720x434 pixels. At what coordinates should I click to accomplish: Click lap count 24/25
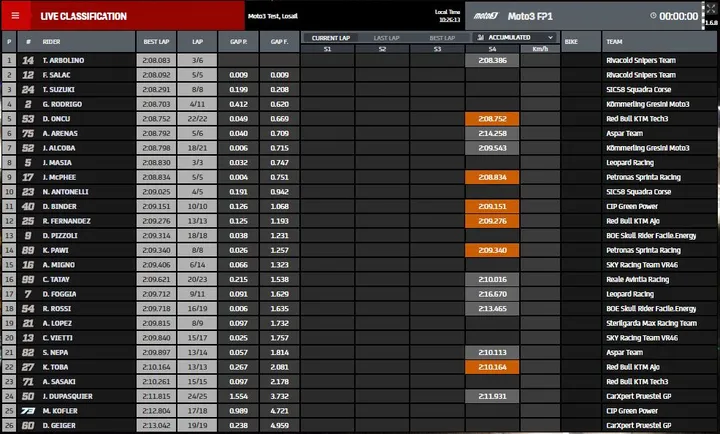click(197, 396)
